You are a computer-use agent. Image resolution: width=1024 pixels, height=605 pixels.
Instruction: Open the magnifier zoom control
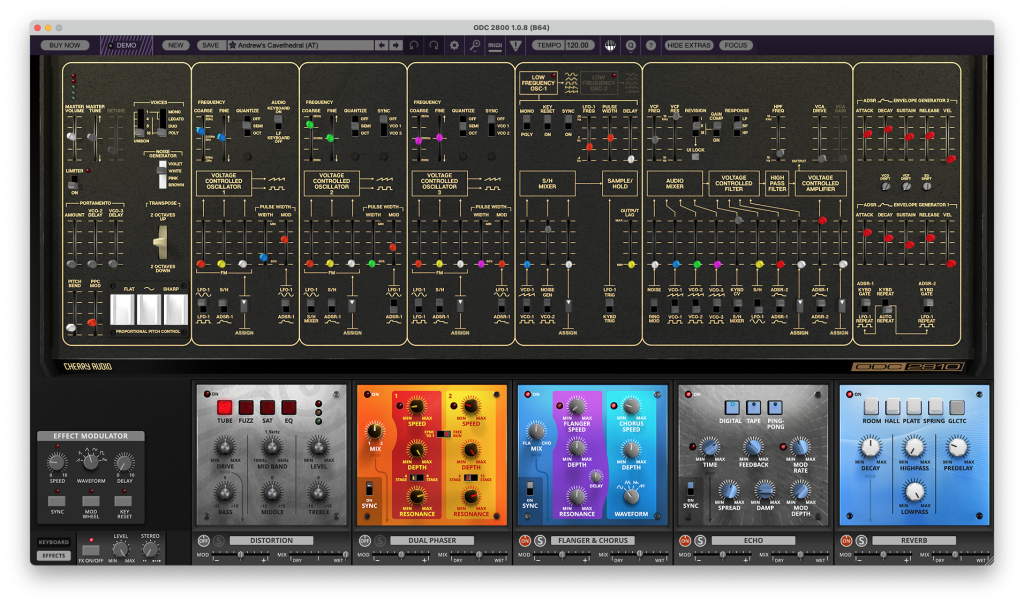[475, 45]
